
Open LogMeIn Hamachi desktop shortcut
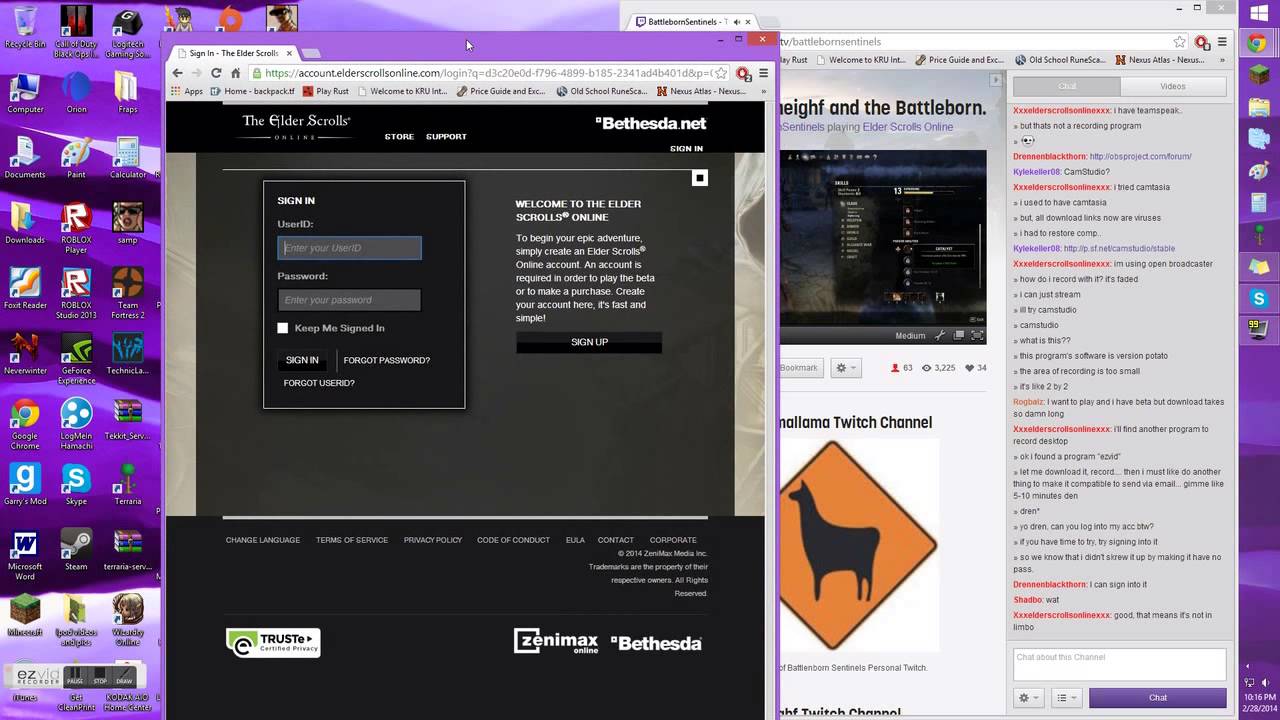tap(76, 424)
